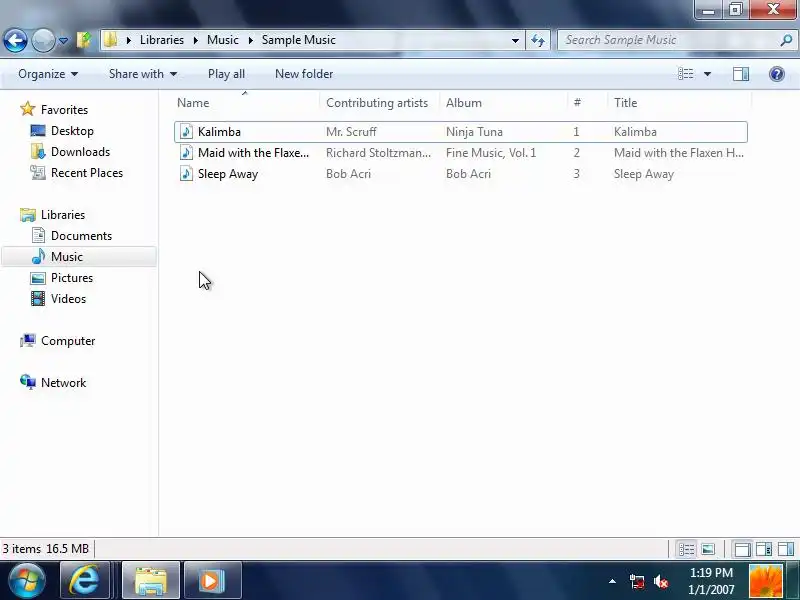Screen dimensions: 800x600
Task: Select Computer in the navigation pane
Action: tap(68, 341)
